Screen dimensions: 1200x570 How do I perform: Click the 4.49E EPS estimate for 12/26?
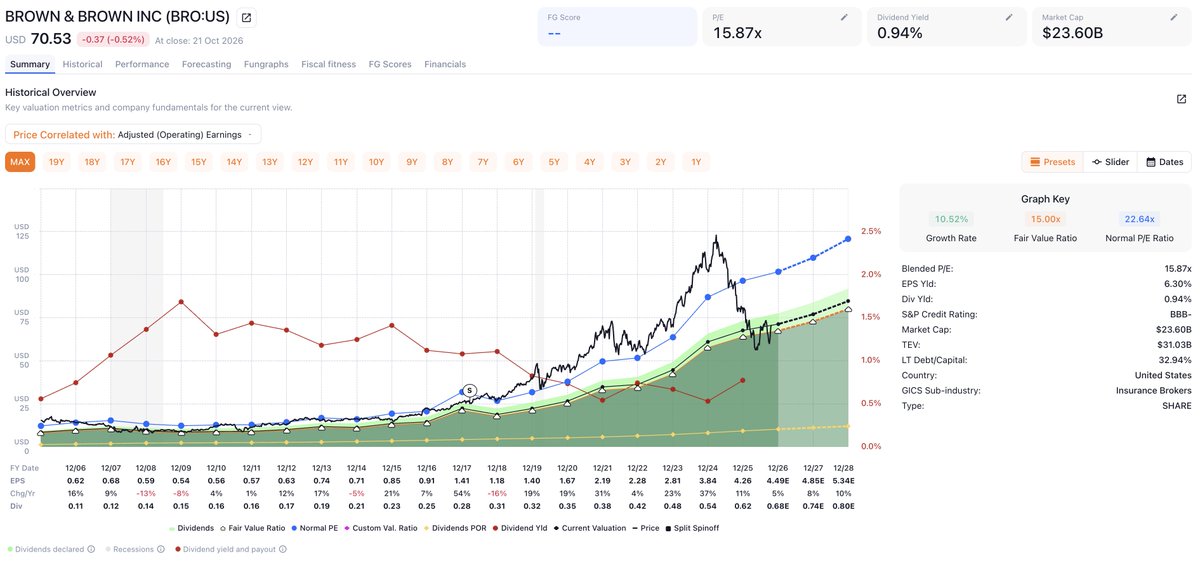pos(779,480)
